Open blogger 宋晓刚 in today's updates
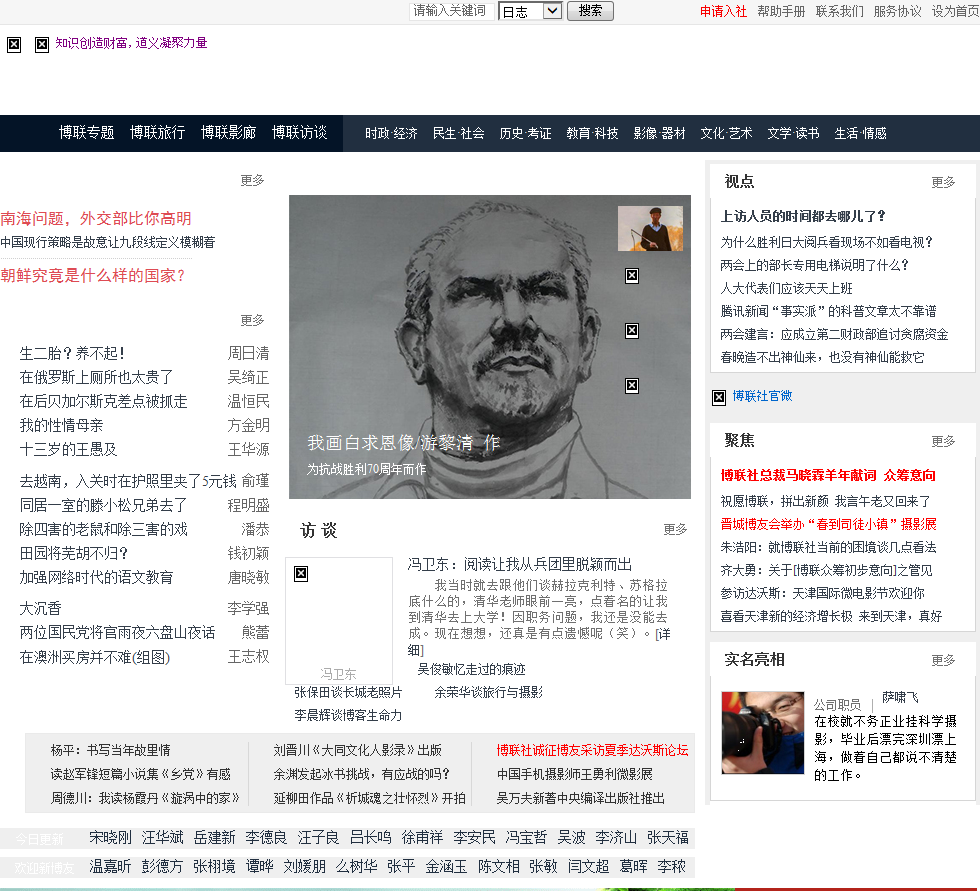Viewport: 980px width, 891px height. tap(110, 837)
